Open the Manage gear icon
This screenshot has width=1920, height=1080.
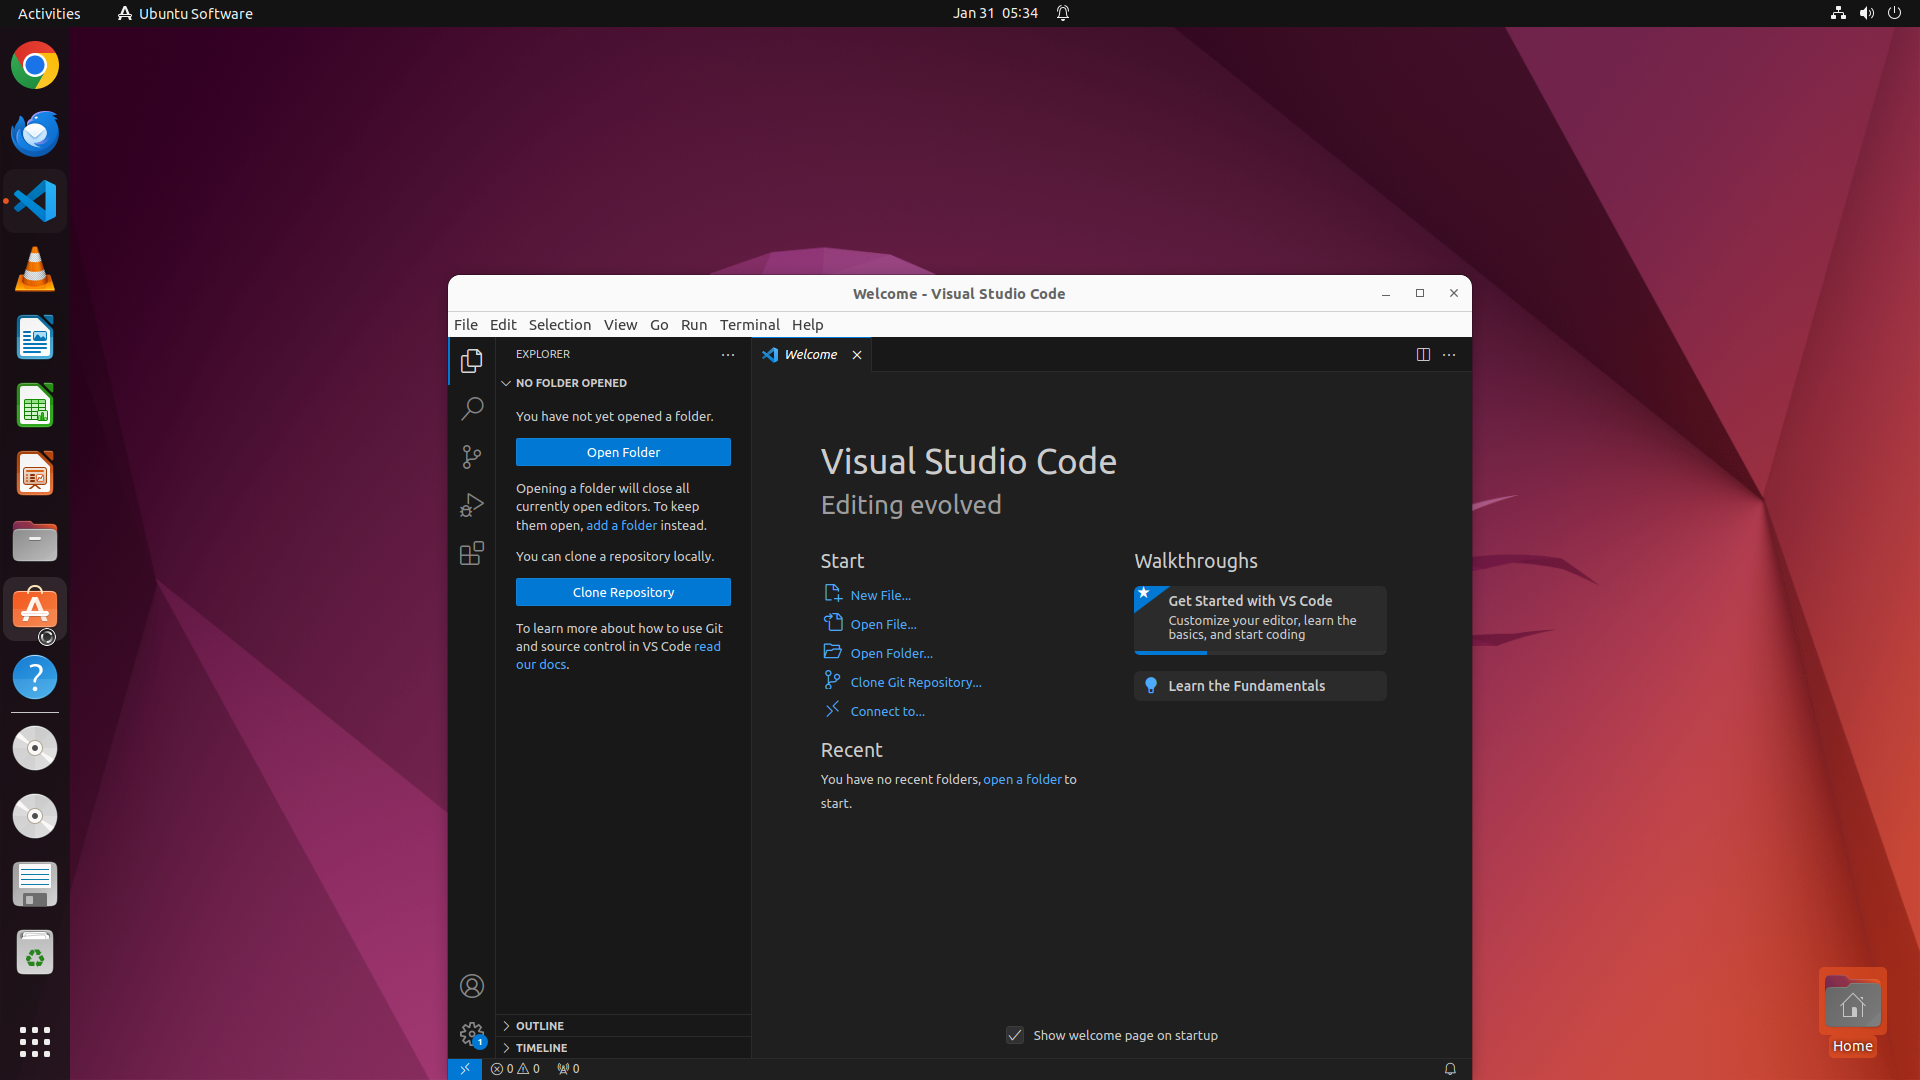click(472, 1034)
